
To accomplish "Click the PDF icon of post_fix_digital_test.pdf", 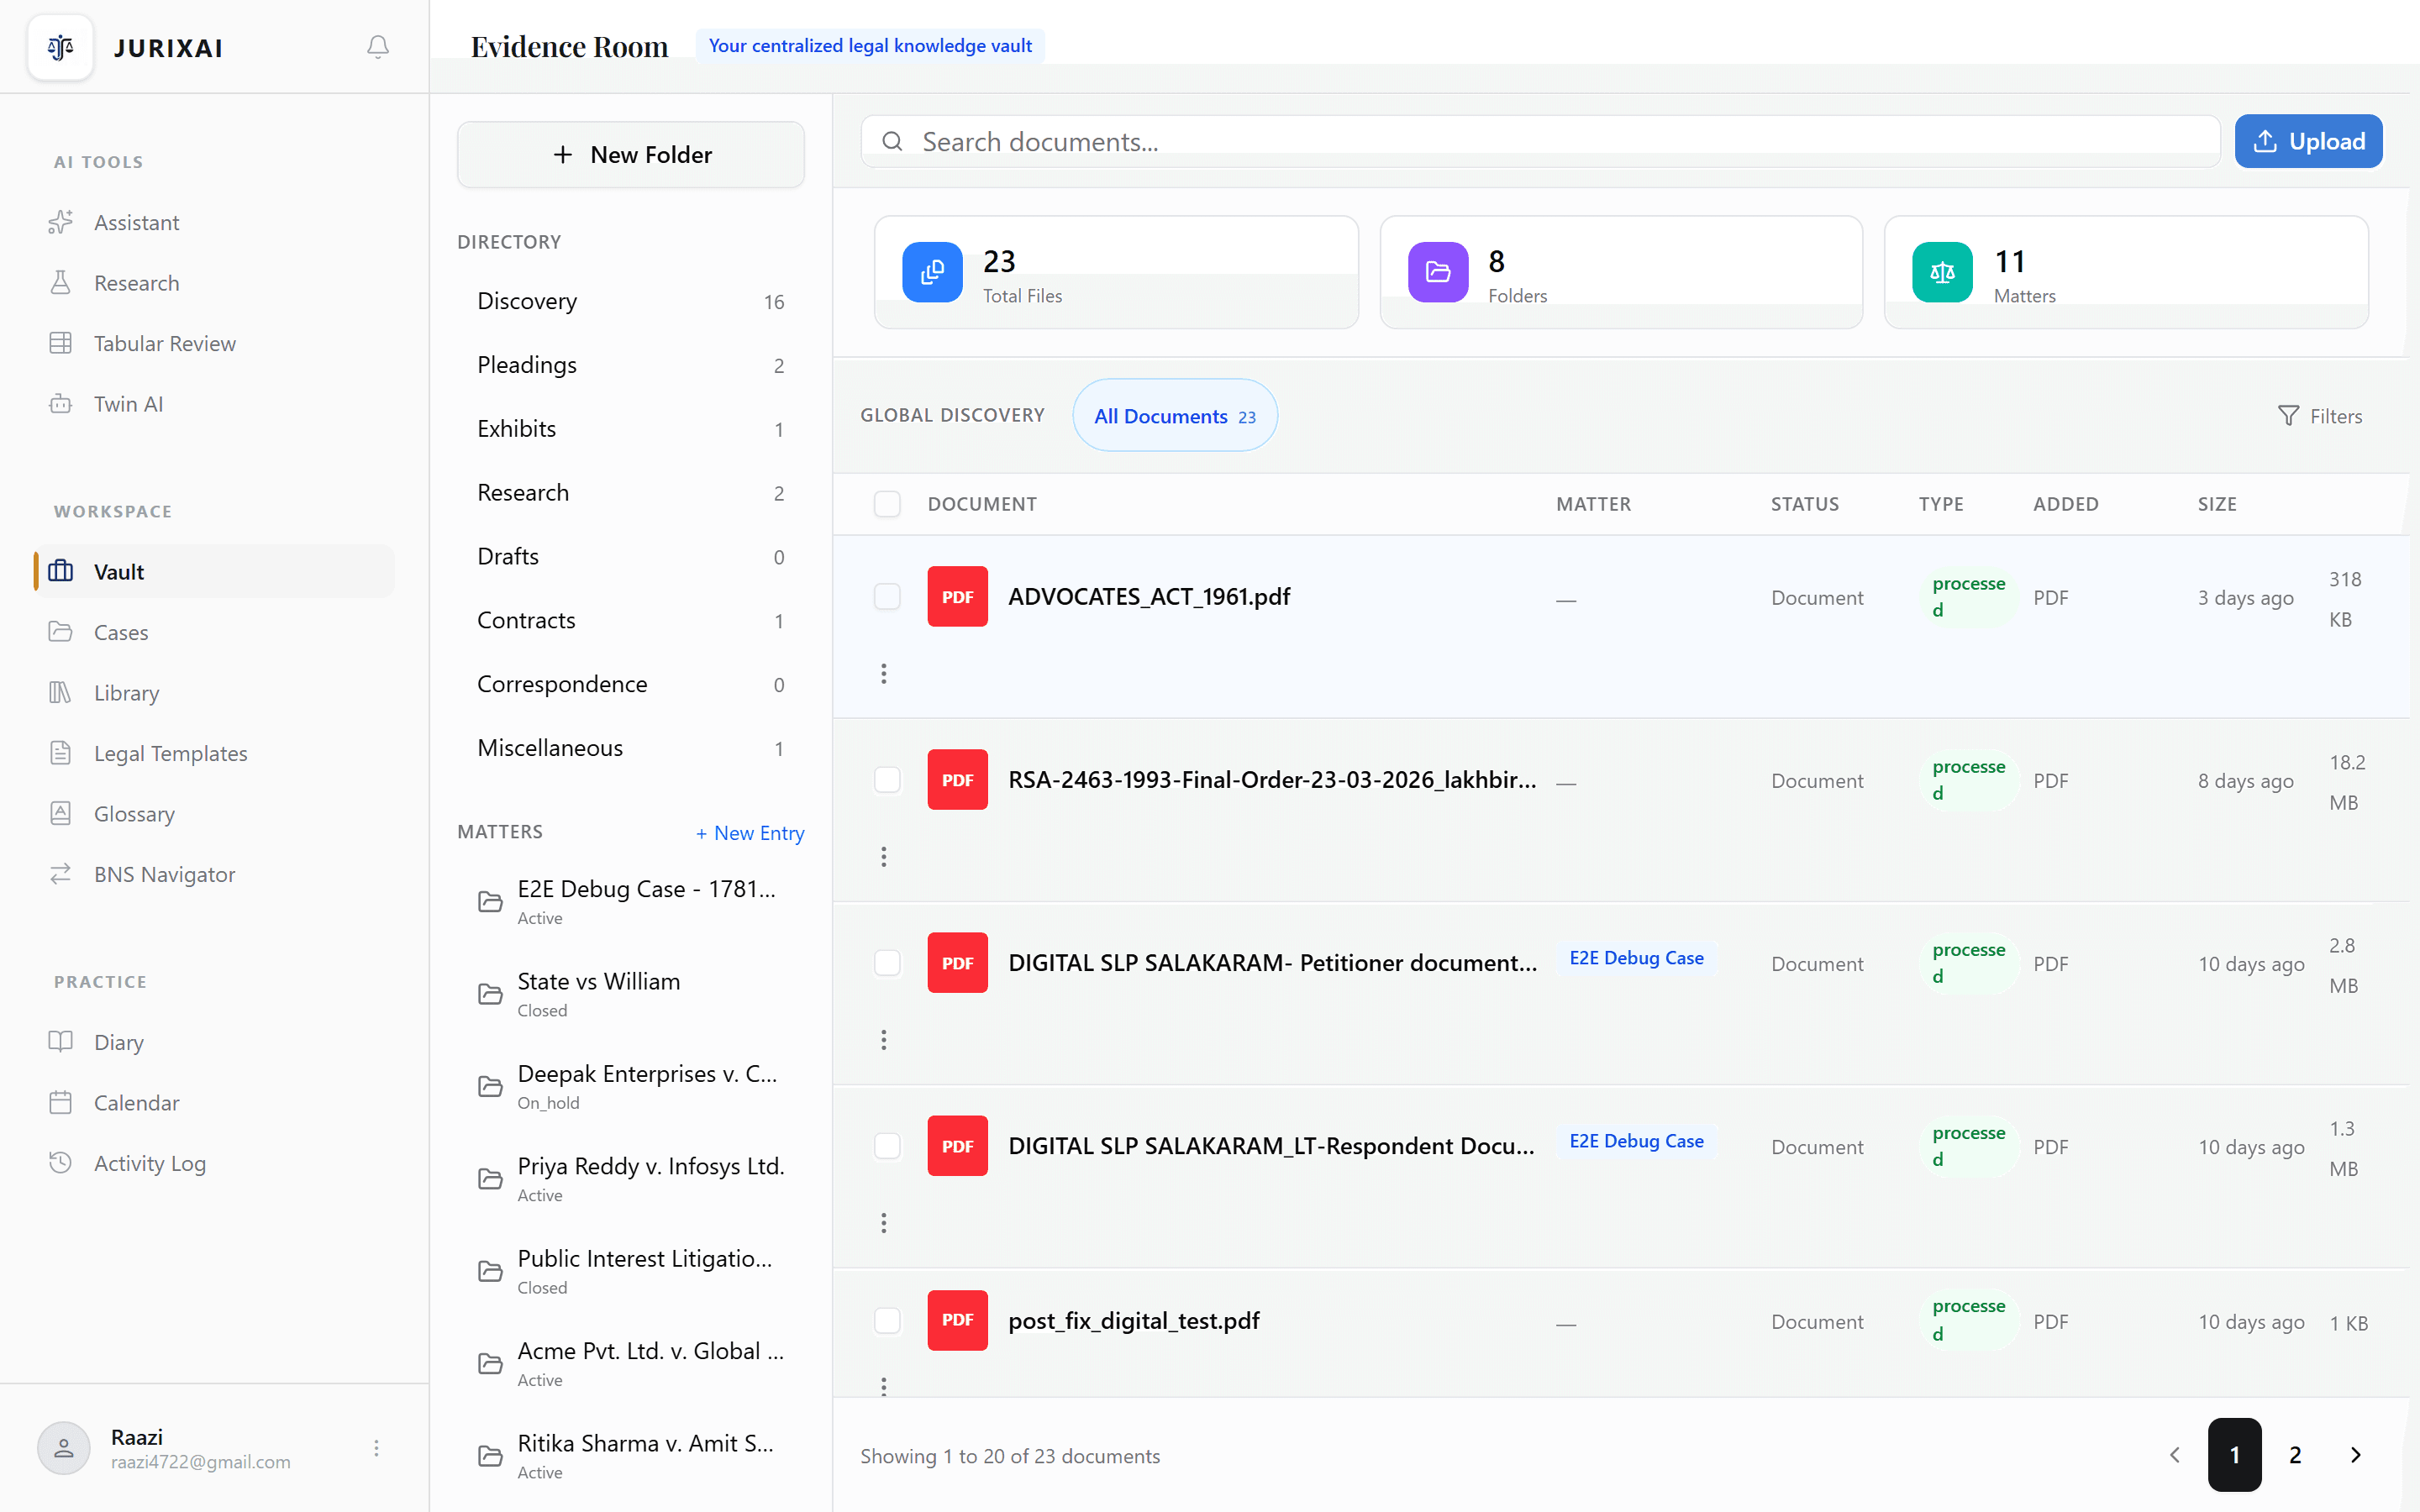I will tap(957, 1321).
